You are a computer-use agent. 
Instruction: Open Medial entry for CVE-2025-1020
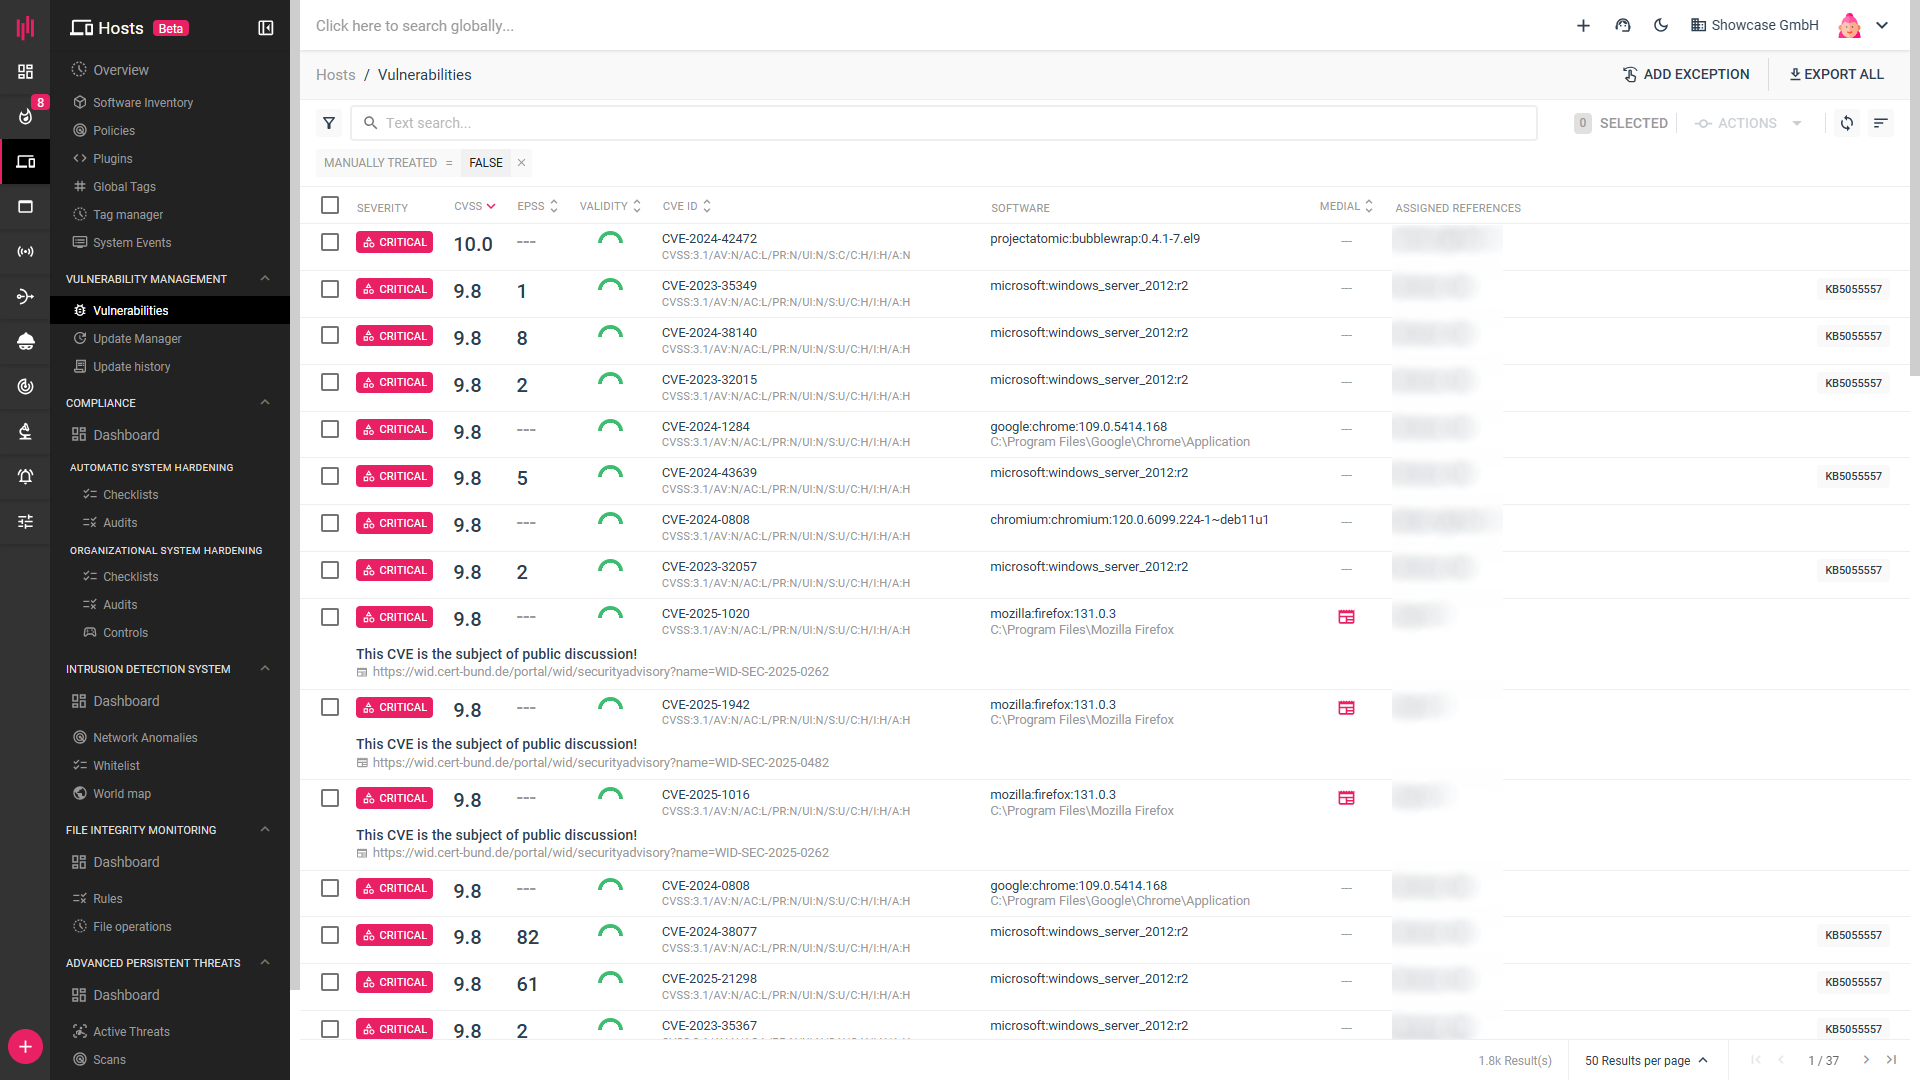(1346, 617)
